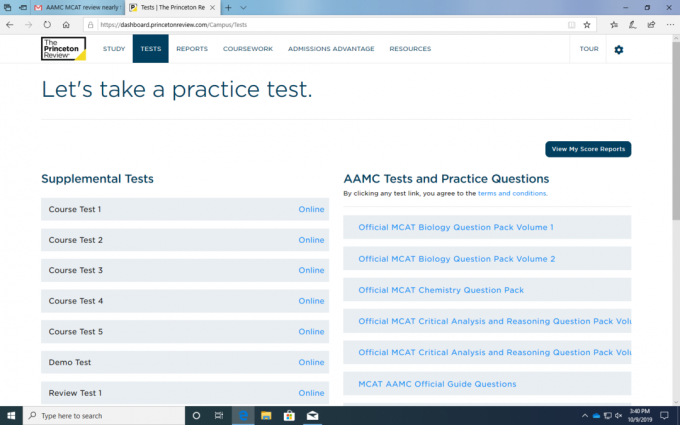Open MCAT AAMC Official Guide Questions
The height and width of the screenshot is (425, 680).
pos(437,384)
